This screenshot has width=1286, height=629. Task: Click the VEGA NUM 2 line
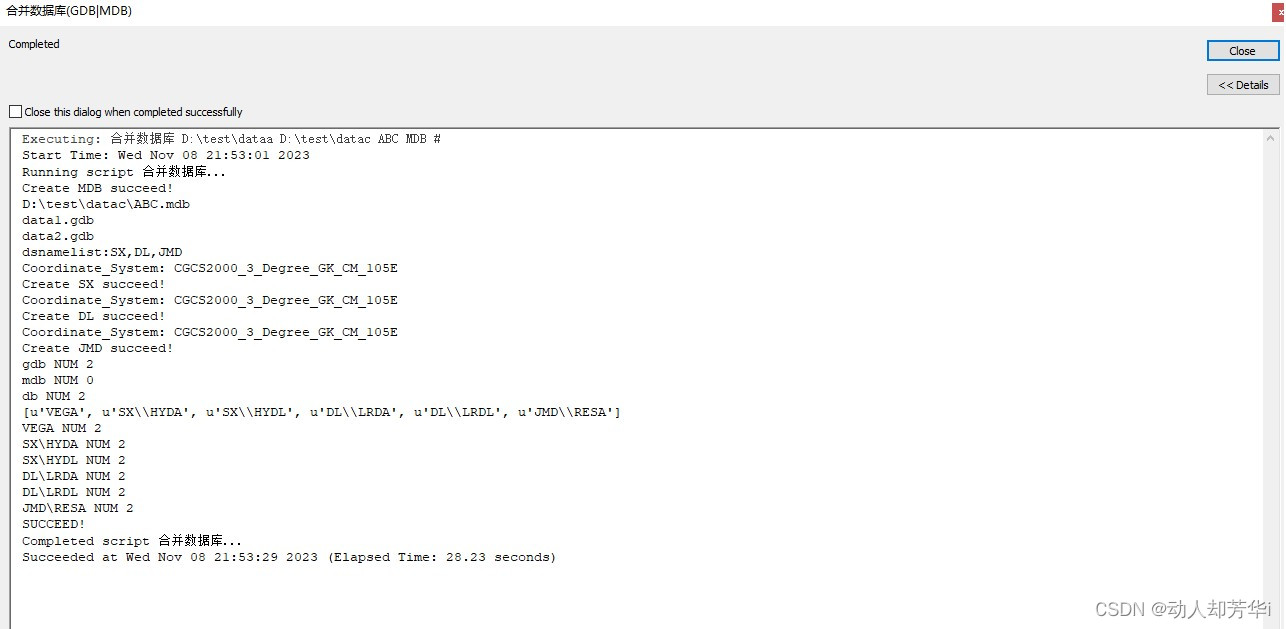tap(61, 427)
